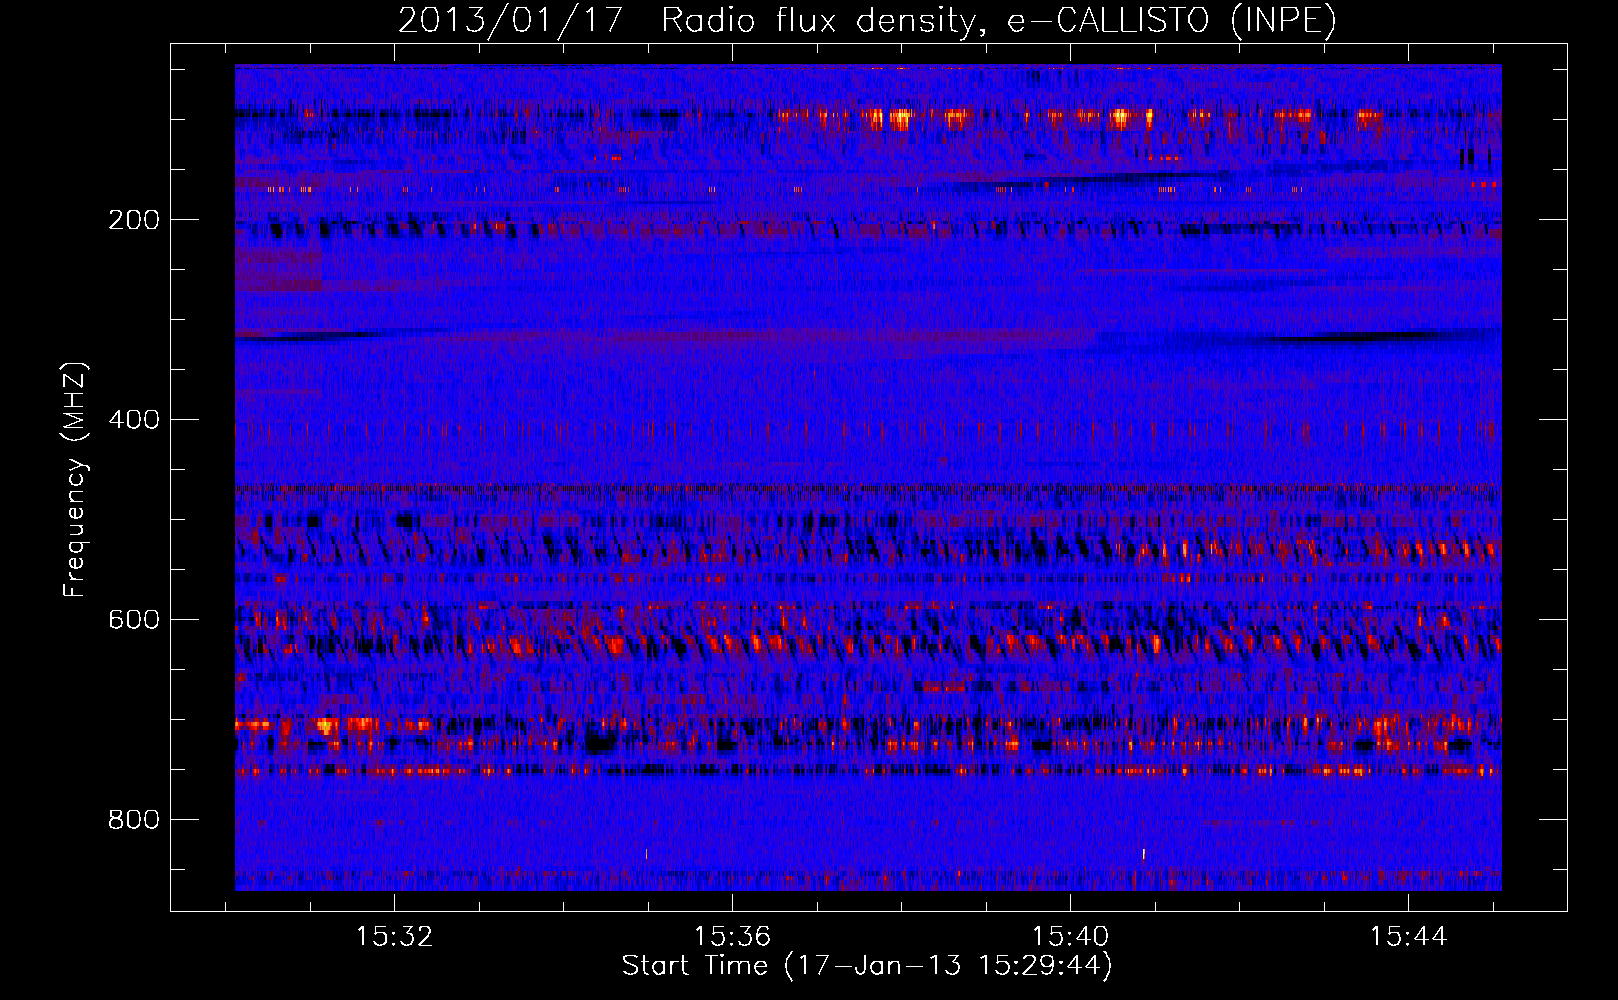
Task: Select the 400 frequency tick label
Action: pos(134,420)
